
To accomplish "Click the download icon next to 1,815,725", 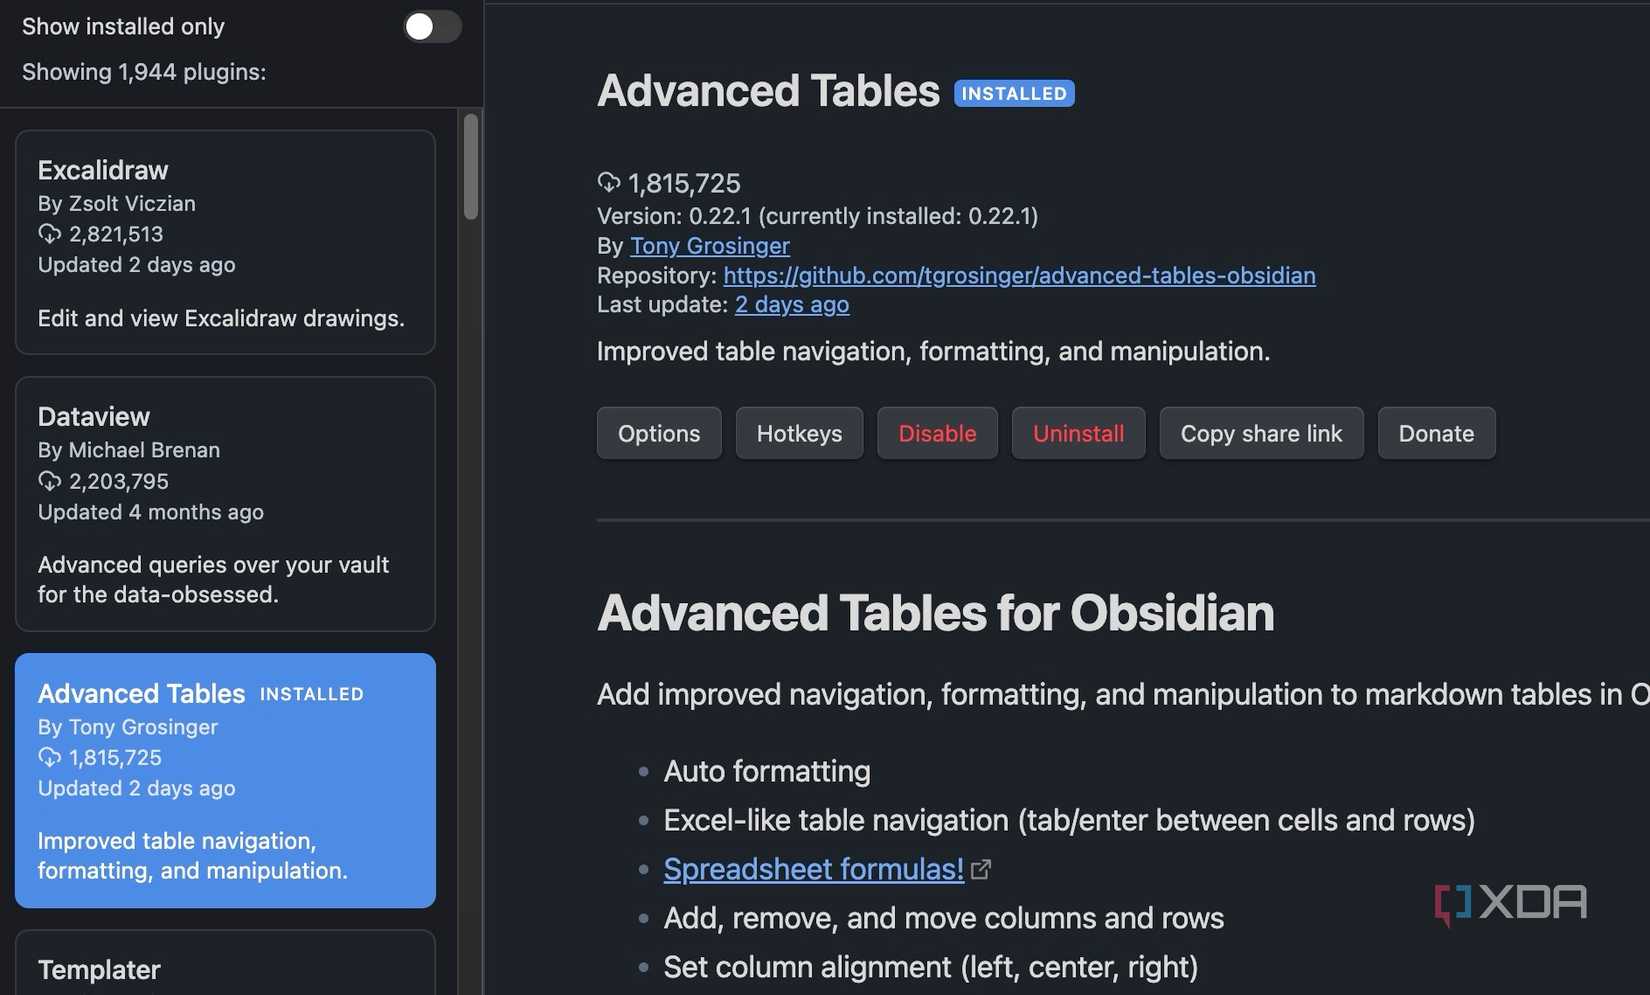I will click(608, 182).
